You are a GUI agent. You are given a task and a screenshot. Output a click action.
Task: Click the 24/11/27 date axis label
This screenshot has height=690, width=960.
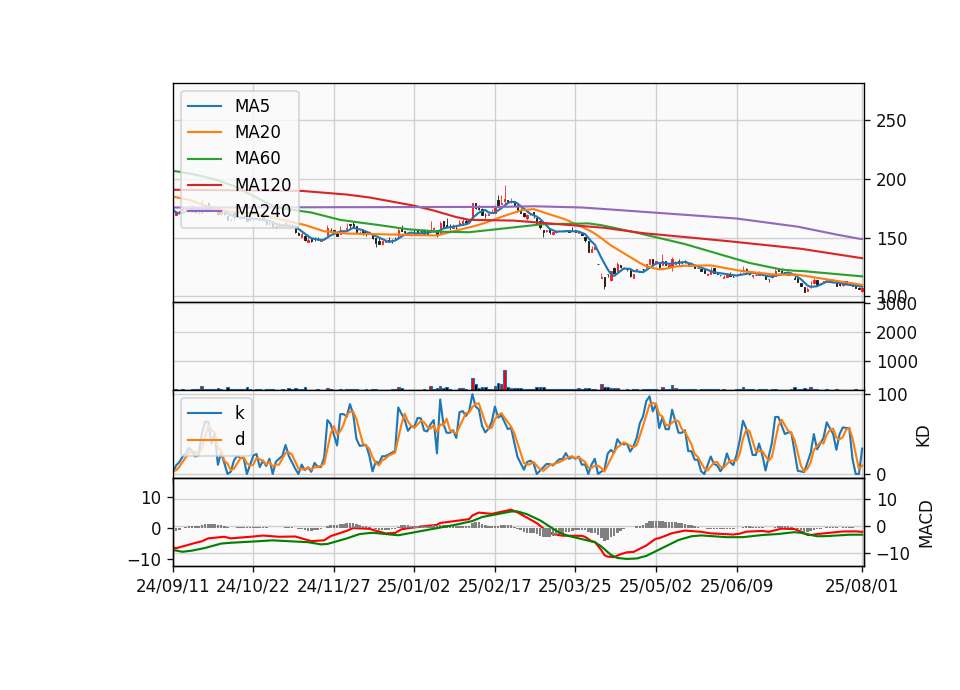pyautogui.click(x=334, y=587)
